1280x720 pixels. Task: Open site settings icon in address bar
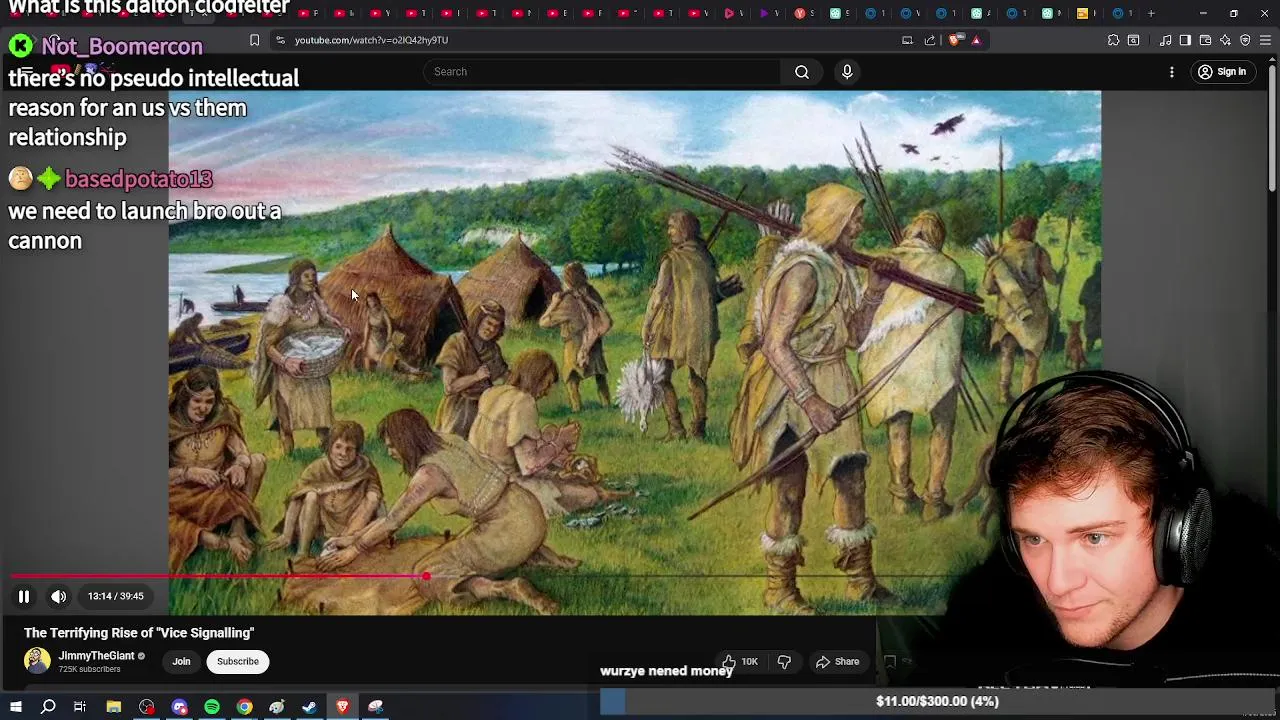[x=280, y=40]
